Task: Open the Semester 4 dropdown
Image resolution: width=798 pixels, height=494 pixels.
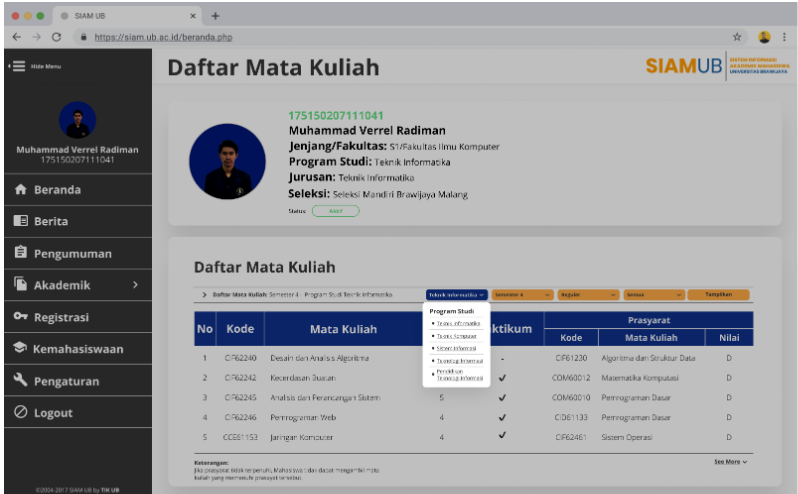Action: [522, 295]
